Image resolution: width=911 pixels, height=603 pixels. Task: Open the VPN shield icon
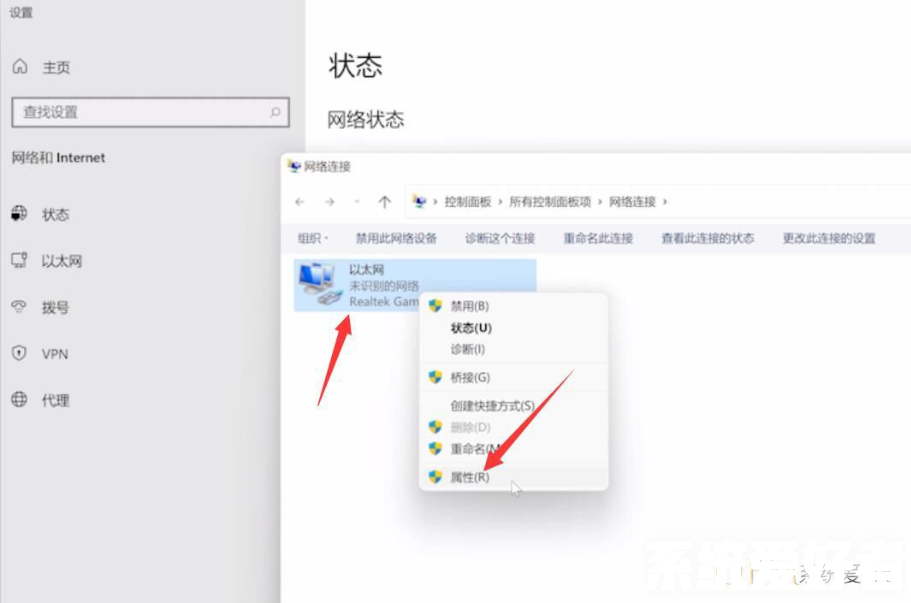coord(19,353)
